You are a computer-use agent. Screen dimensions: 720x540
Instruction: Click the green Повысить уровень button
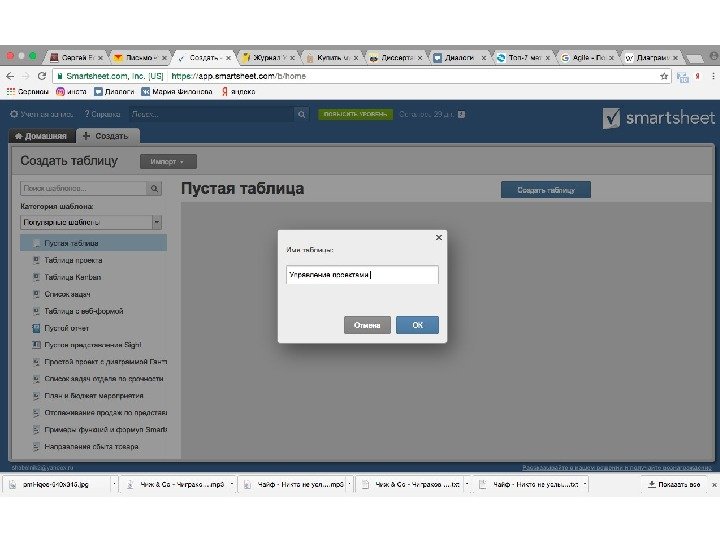(355, 114)
